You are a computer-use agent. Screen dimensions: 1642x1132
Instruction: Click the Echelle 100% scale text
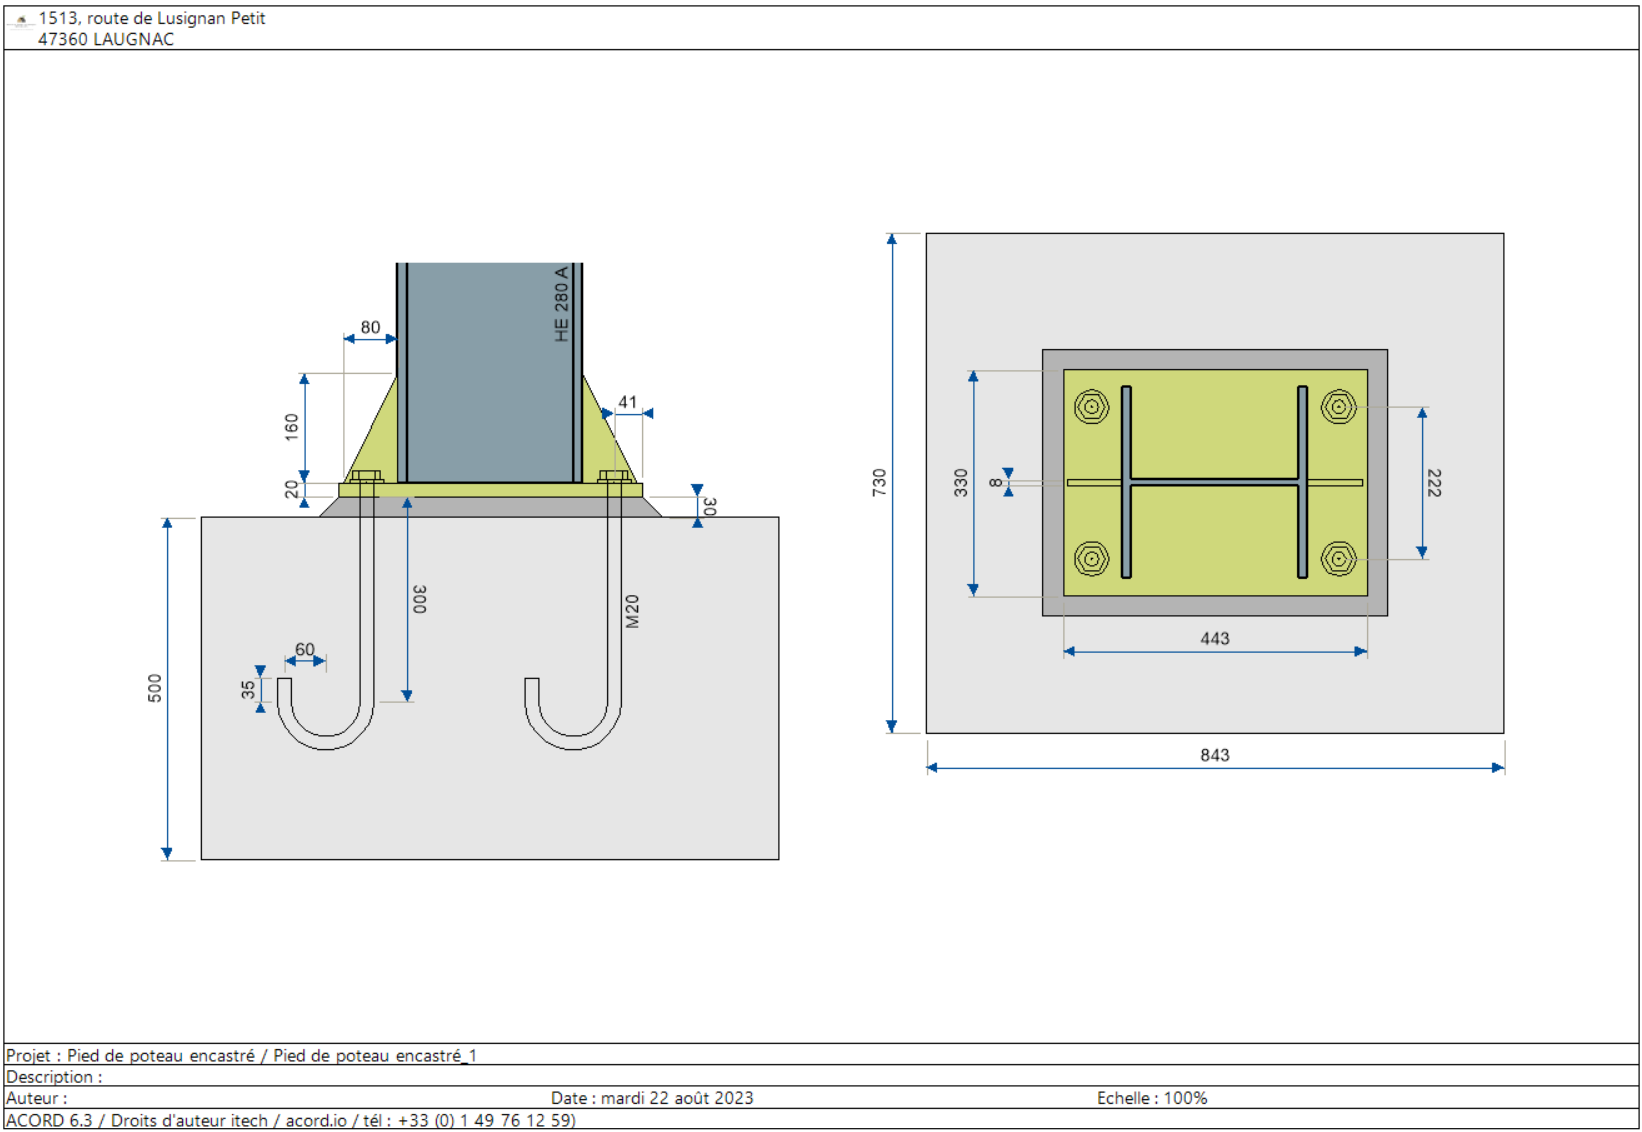1151,1098
